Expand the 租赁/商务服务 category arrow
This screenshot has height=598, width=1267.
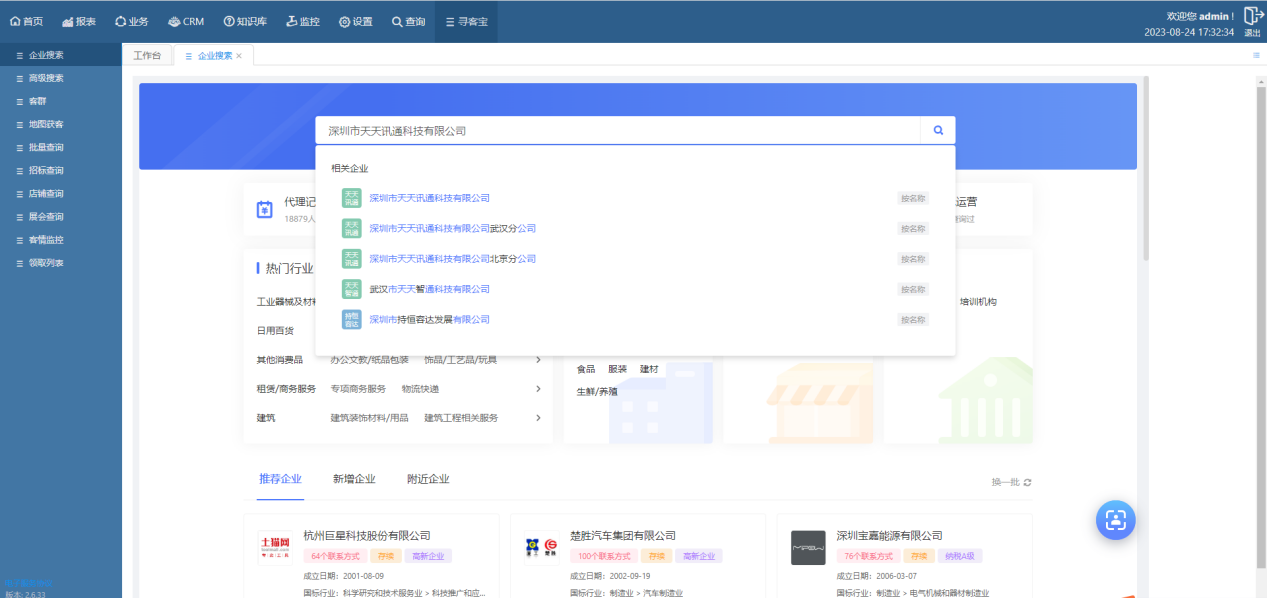[x=538, y=389]
